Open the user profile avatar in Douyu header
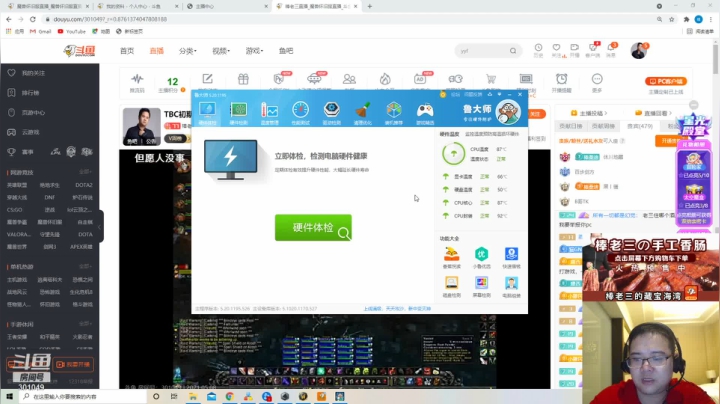 pos(638,50)
